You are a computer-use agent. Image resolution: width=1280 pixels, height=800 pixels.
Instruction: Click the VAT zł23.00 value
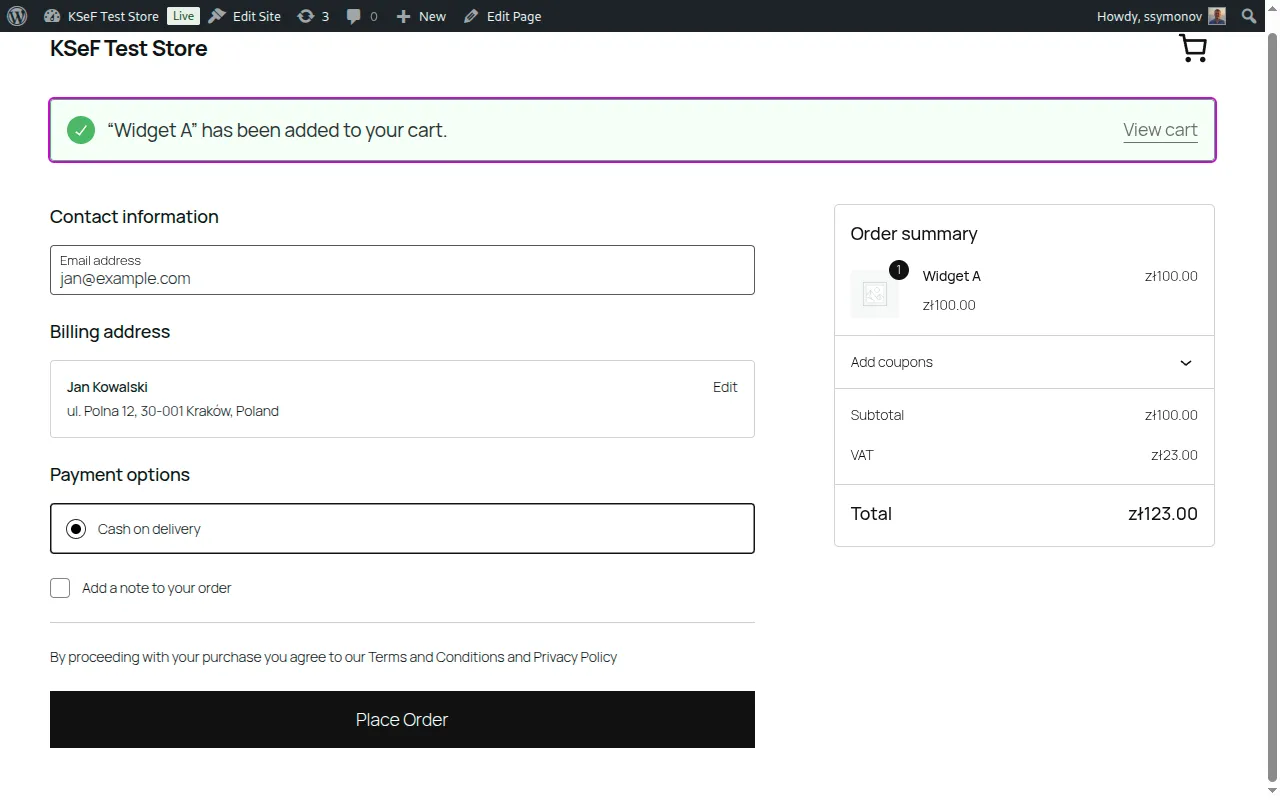(1174, 455)
